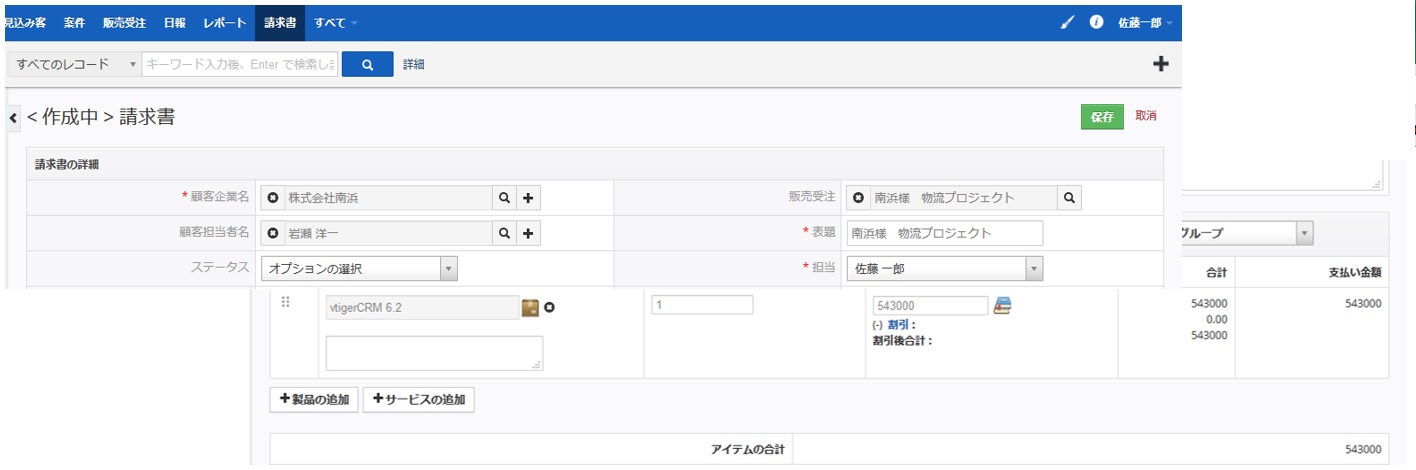
Task: Open product picker box icon beside vtigerCRM 6.2
Action: pyautogui.click(x=530, y=308)
